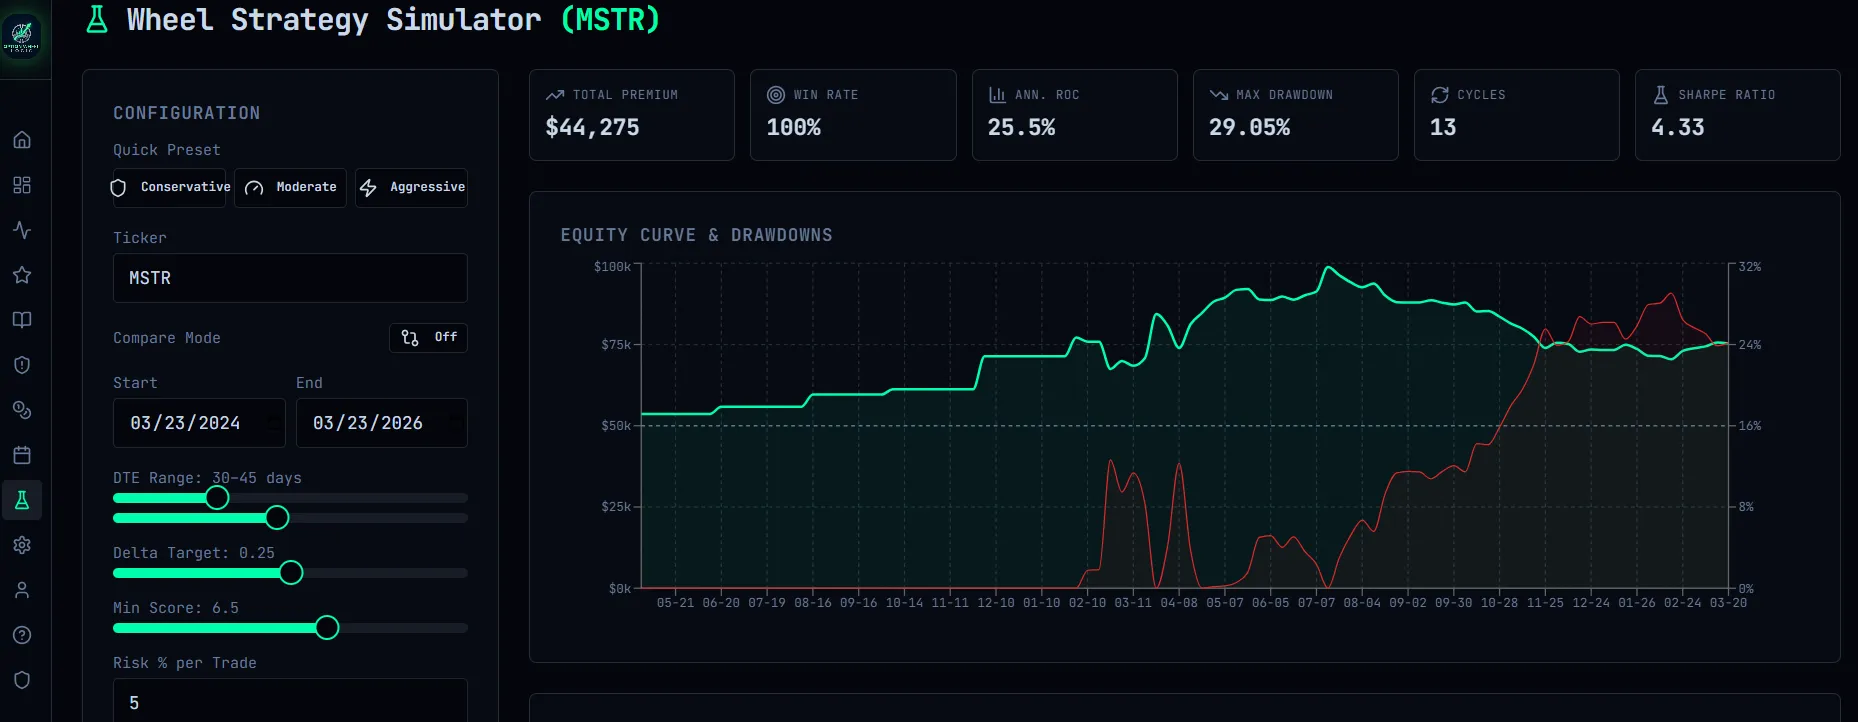
Task: Click the Risk % per Trade field
Action: pyautogui.click(x=290, y=702)
